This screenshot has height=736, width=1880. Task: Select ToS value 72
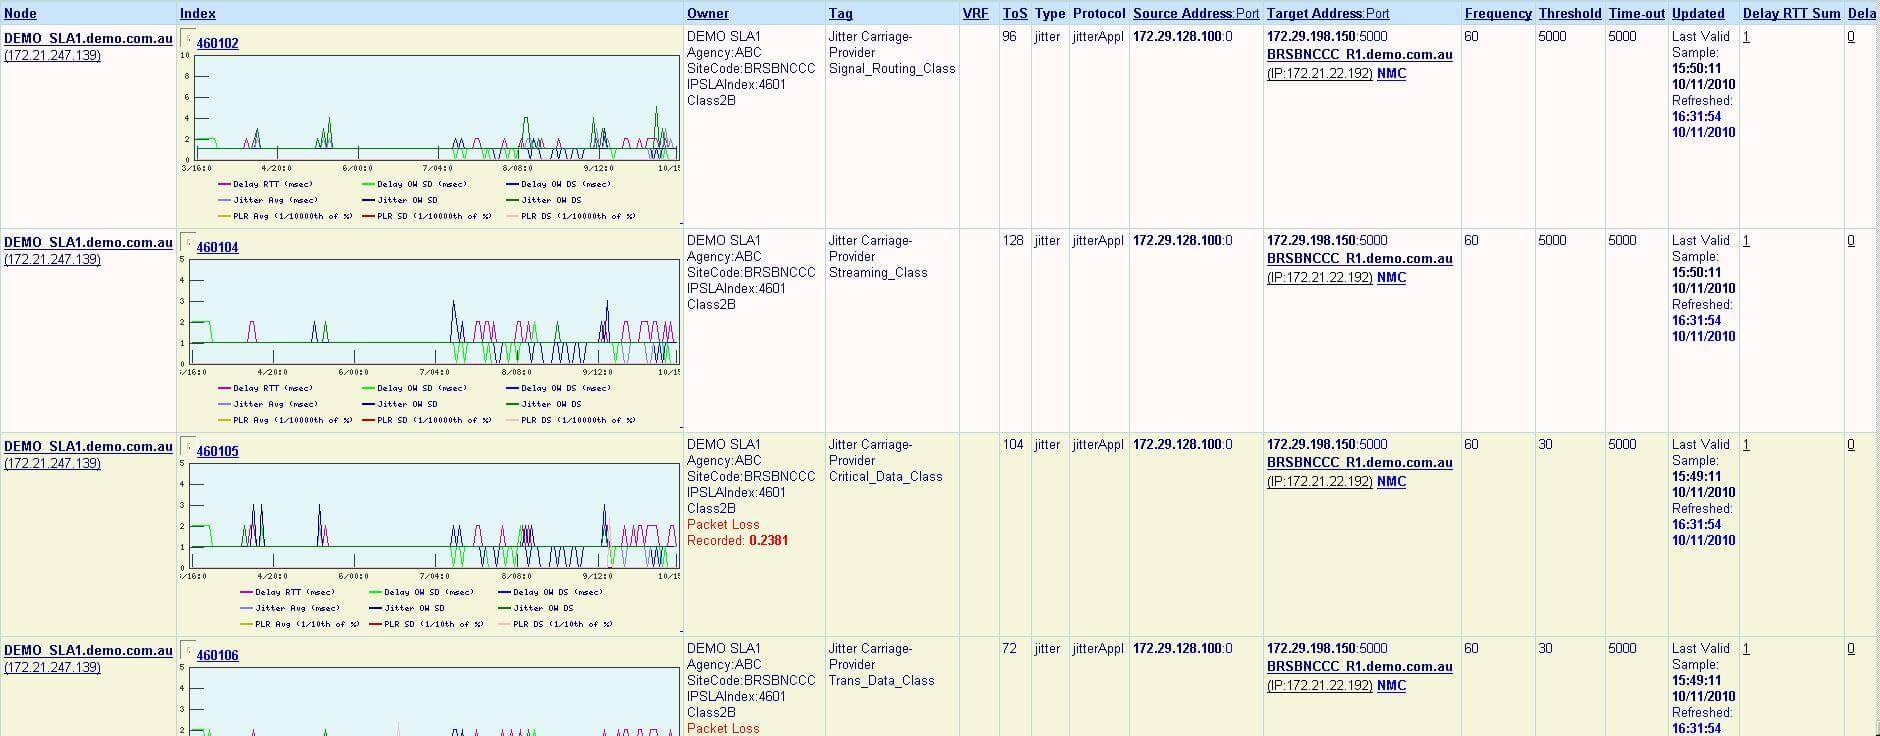[x=1009, y=648]
